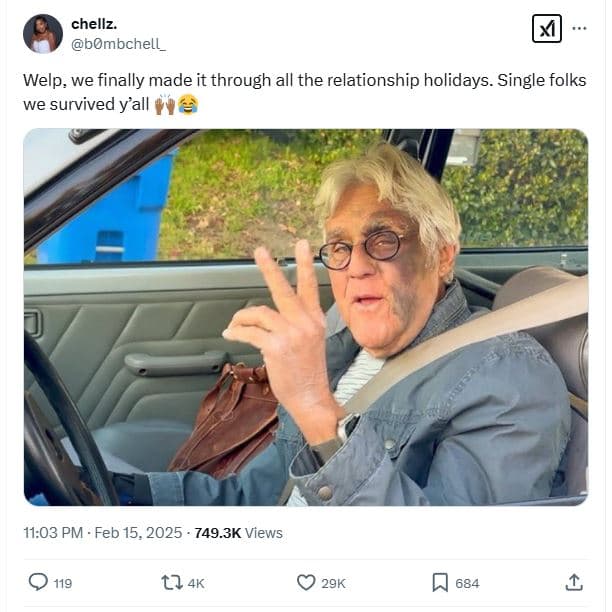Open the Grok explain-post icon
The height and width of the screenshot is (612, 612).
tap(547, 29)
